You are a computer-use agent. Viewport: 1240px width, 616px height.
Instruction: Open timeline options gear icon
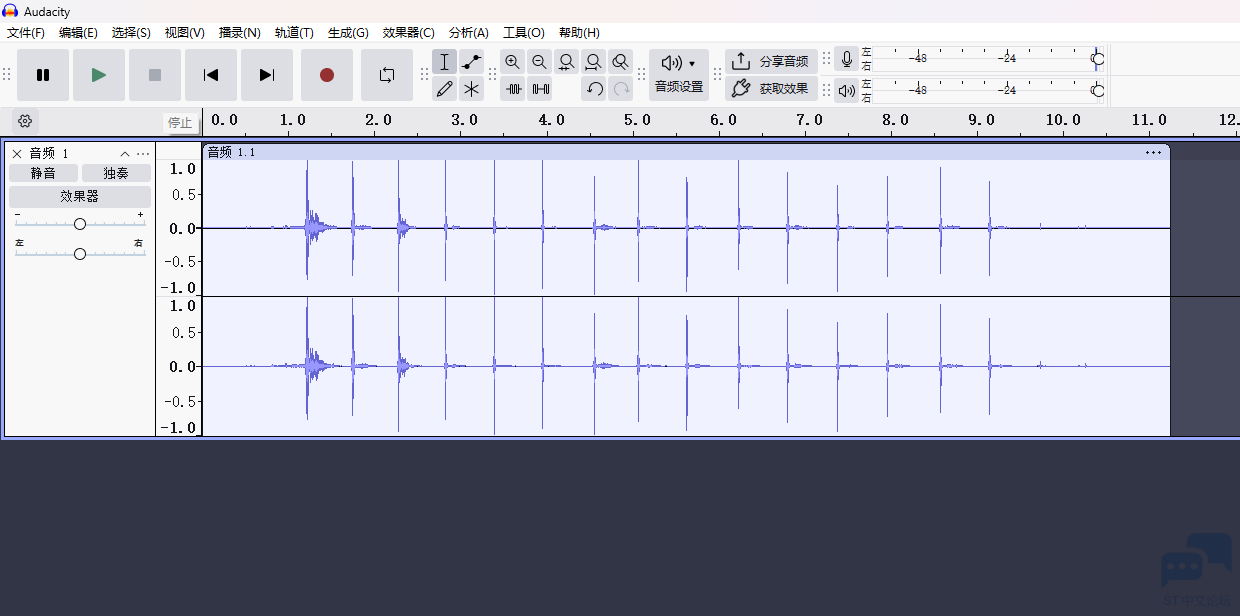tap(25, 121)
